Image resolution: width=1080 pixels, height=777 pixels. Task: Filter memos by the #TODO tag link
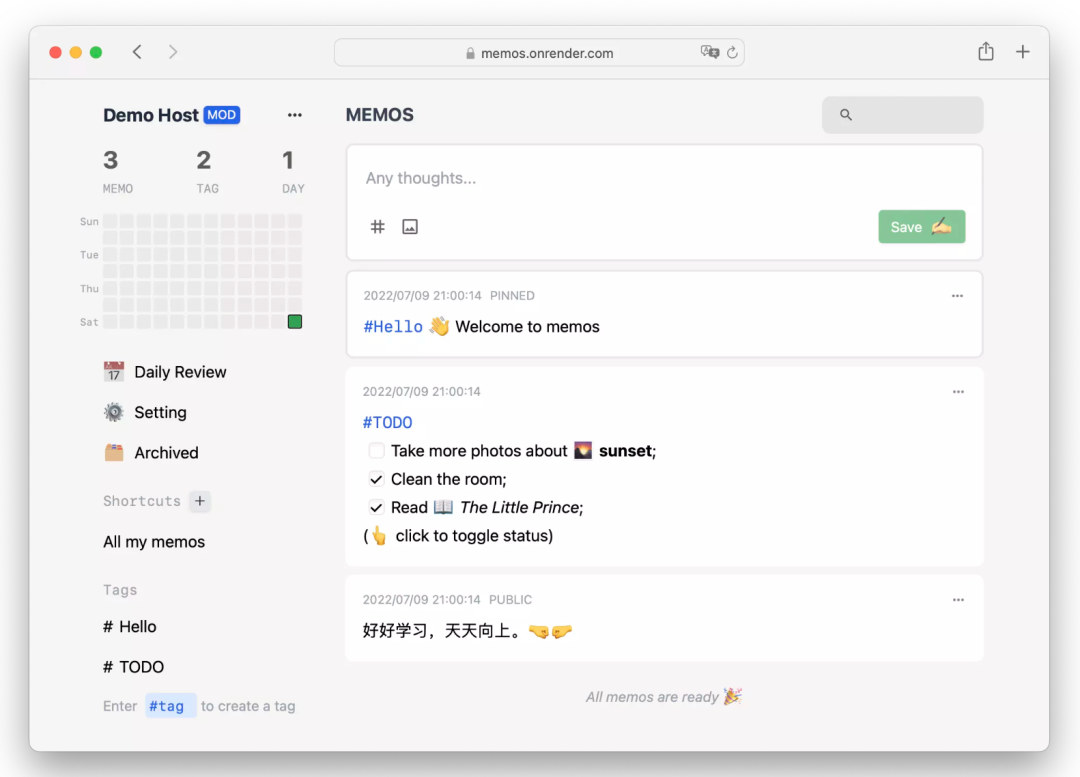point(387,422)
